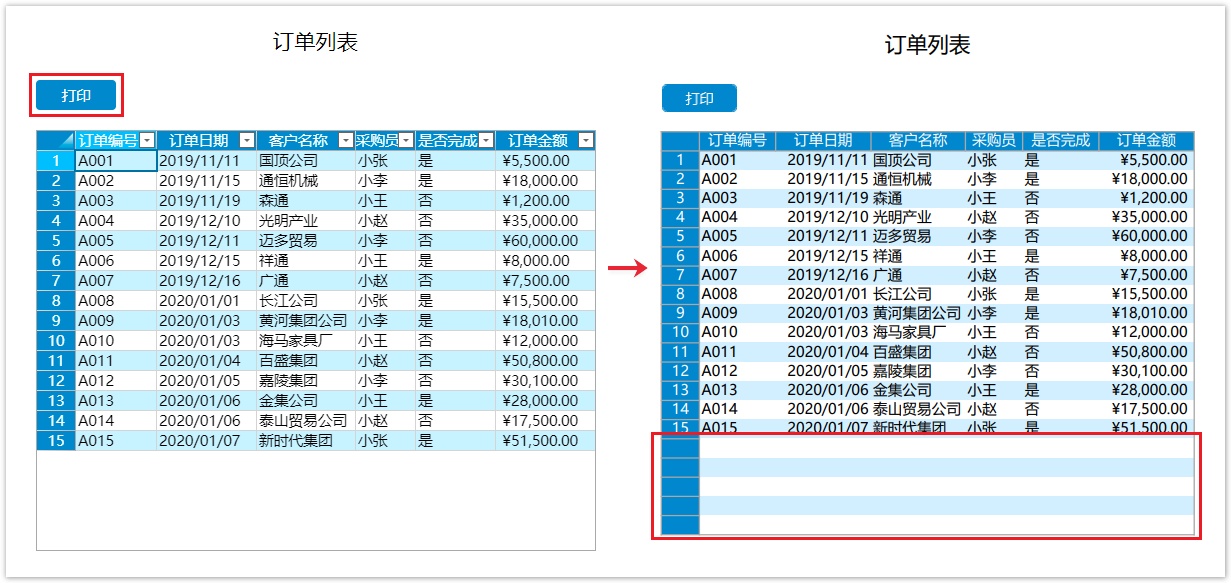This screenshot has width=1231, height=583.
Task: Open the 采购员 column filter dropdown
Action: click(406, 141)
